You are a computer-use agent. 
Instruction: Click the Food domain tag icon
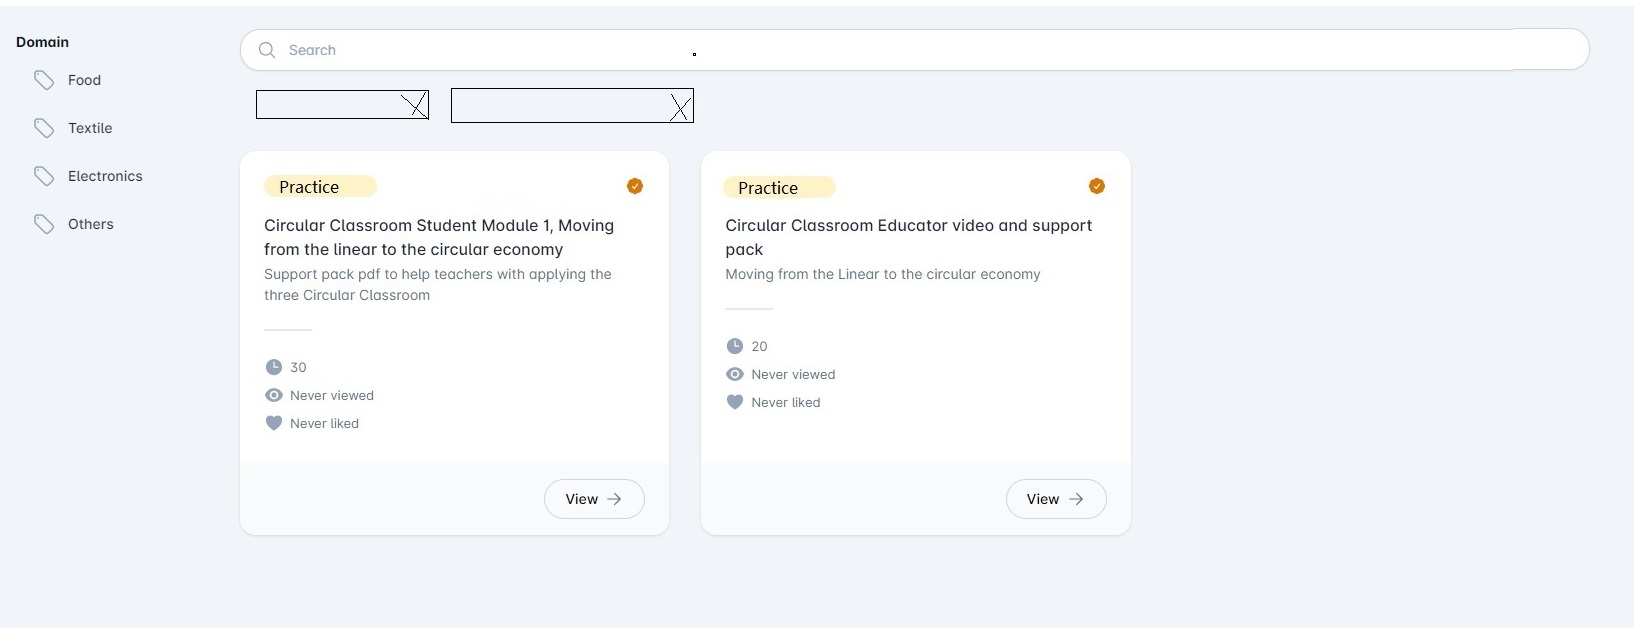(44, 80)
